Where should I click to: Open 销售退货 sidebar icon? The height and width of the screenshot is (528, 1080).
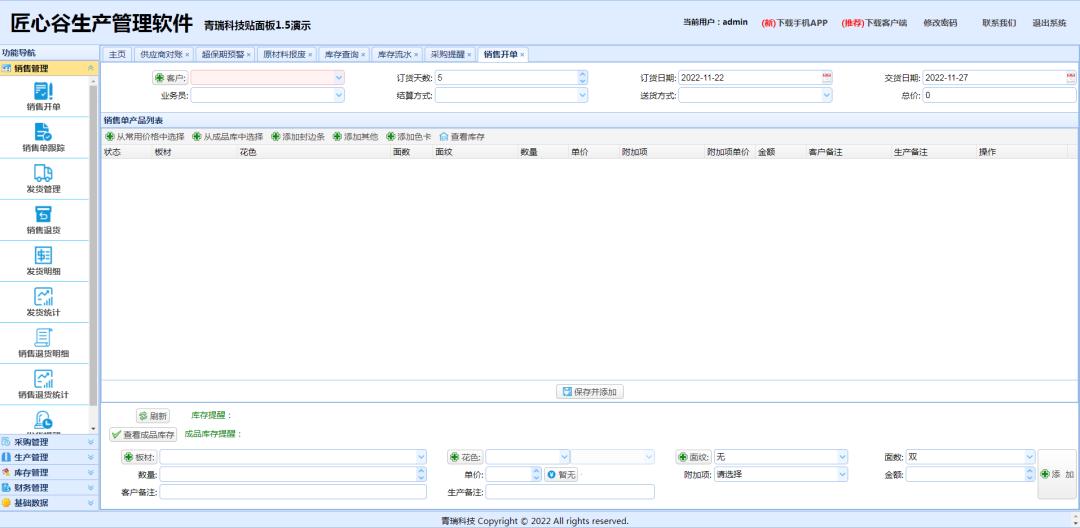pyautogui.click(x=43, y=220)
